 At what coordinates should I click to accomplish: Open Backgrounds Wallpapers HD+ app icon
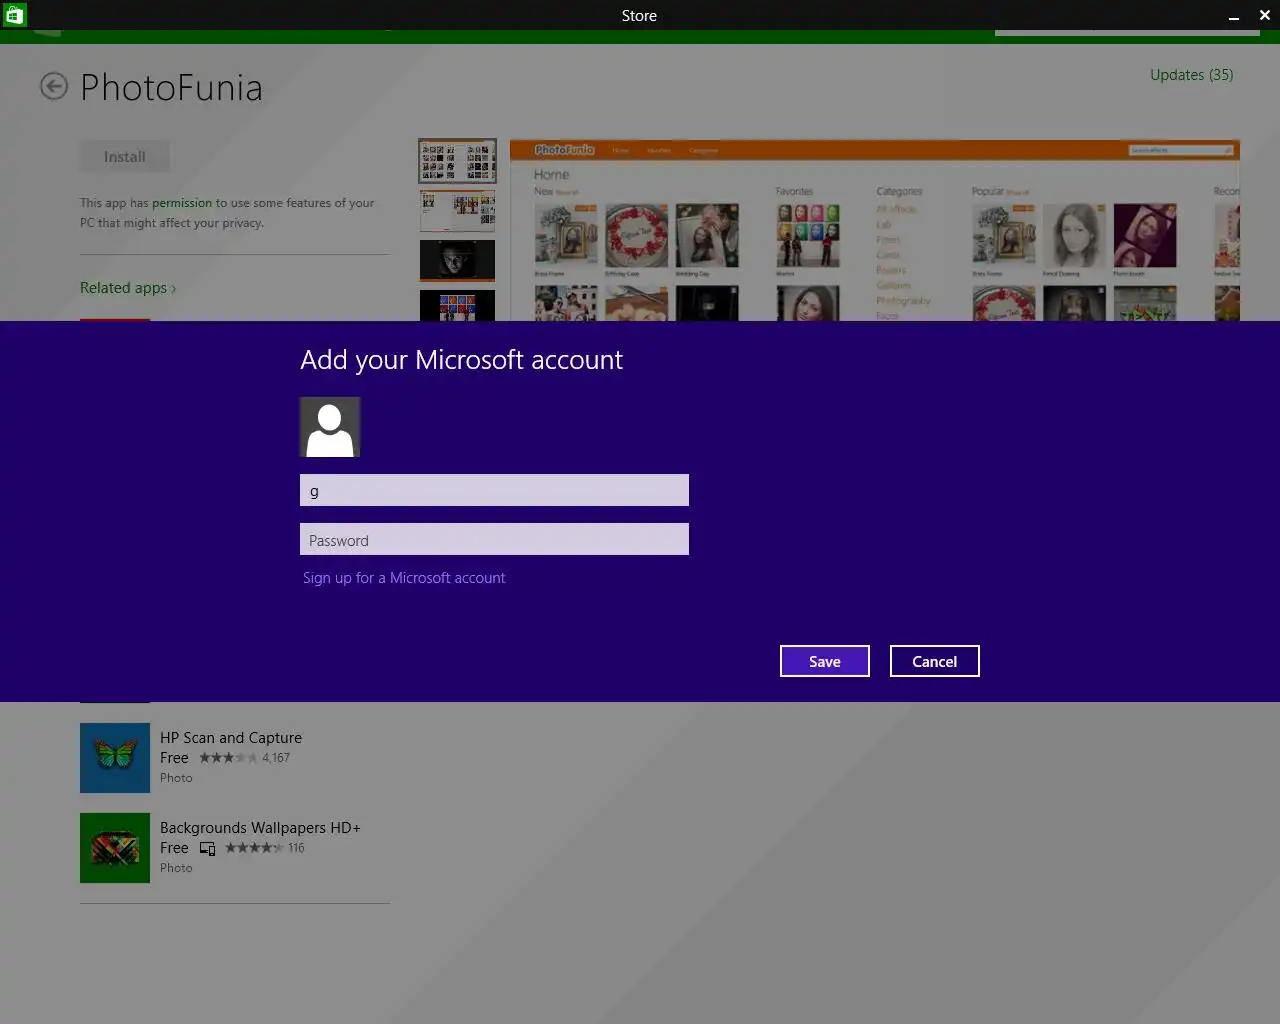click(x=115, y=848)
